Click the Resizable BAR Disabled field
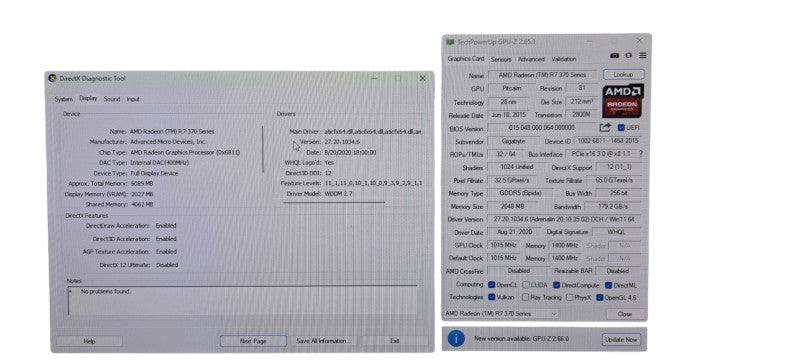The image size is (800, 360). pos(618,271)
